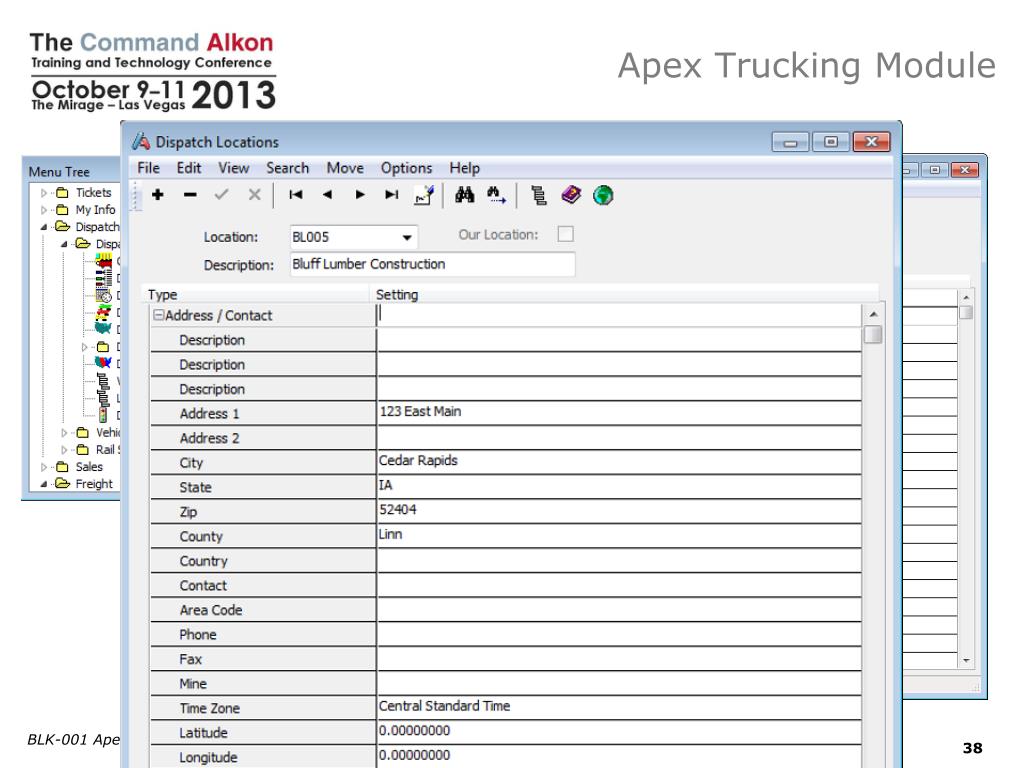Click the background window scrollbar down arrow
This screenshot has height=768, width=1024.
(967, 661)
